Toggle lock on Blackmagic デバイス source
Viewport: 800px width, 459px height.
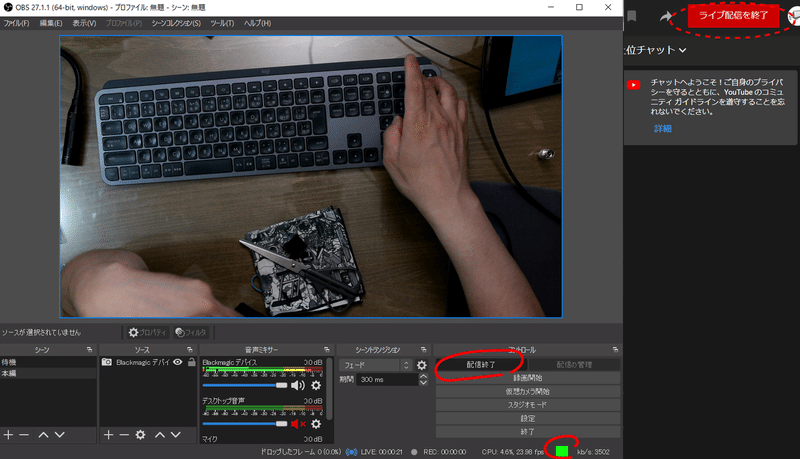click(x=192, y=362)
